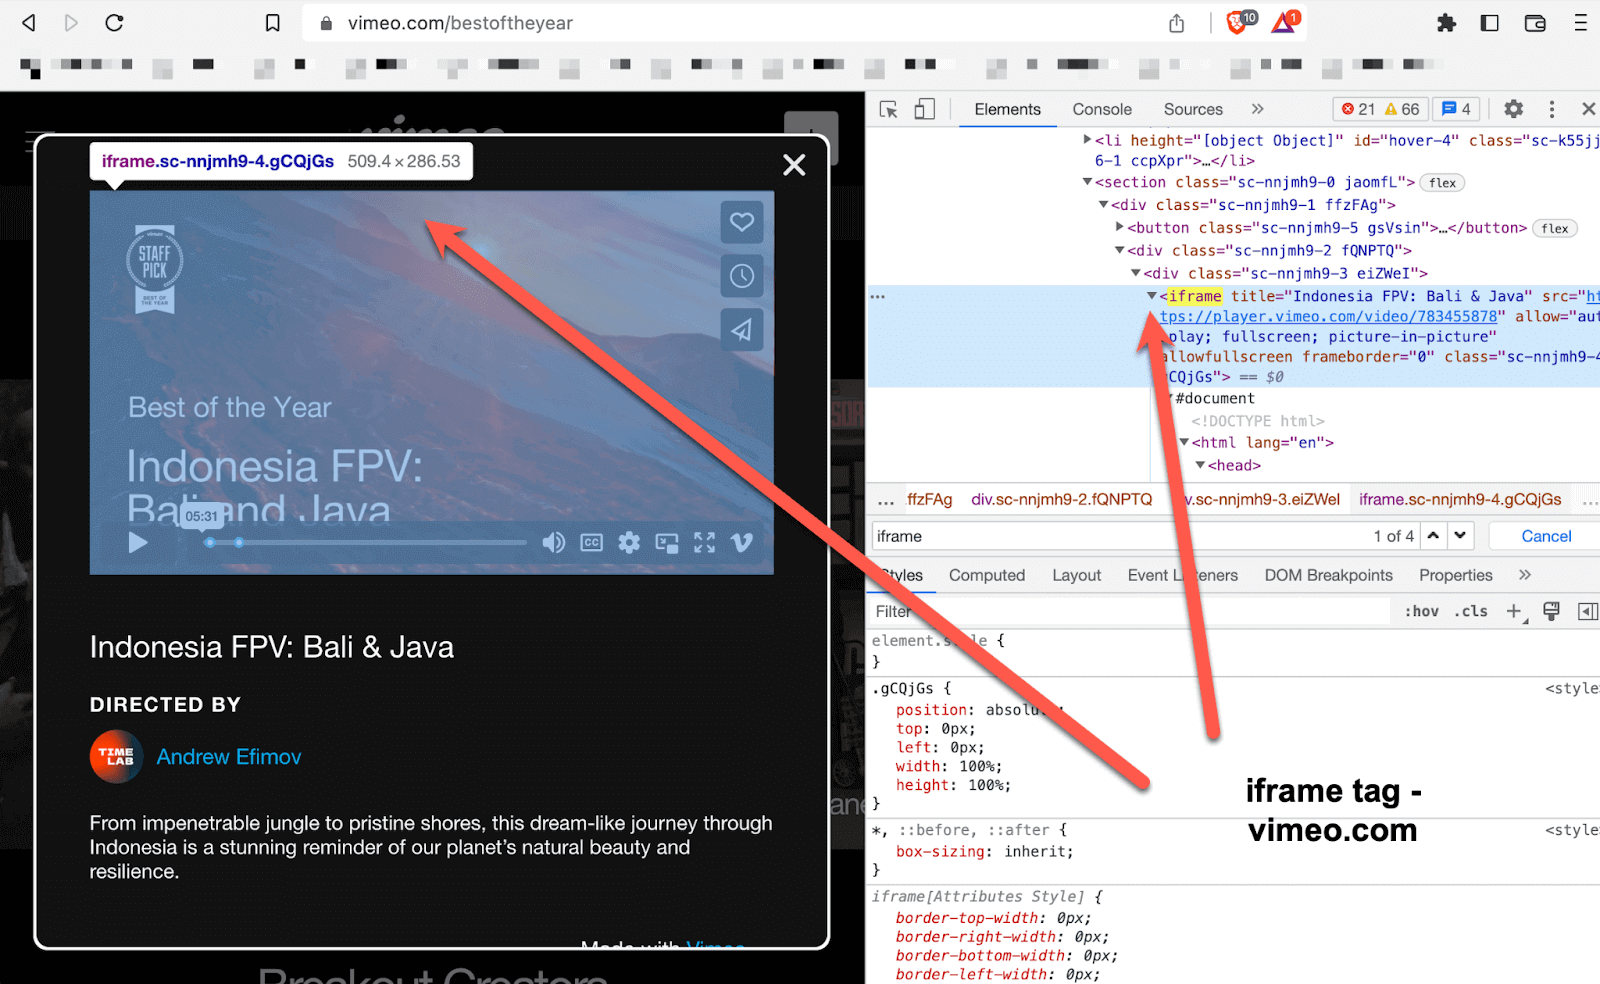Viewport: 1600px width, 984px height.
Task: Collapse the div sc-nnjmh9-3 eiZWeI node
Action: click(x=1136, y=273)
